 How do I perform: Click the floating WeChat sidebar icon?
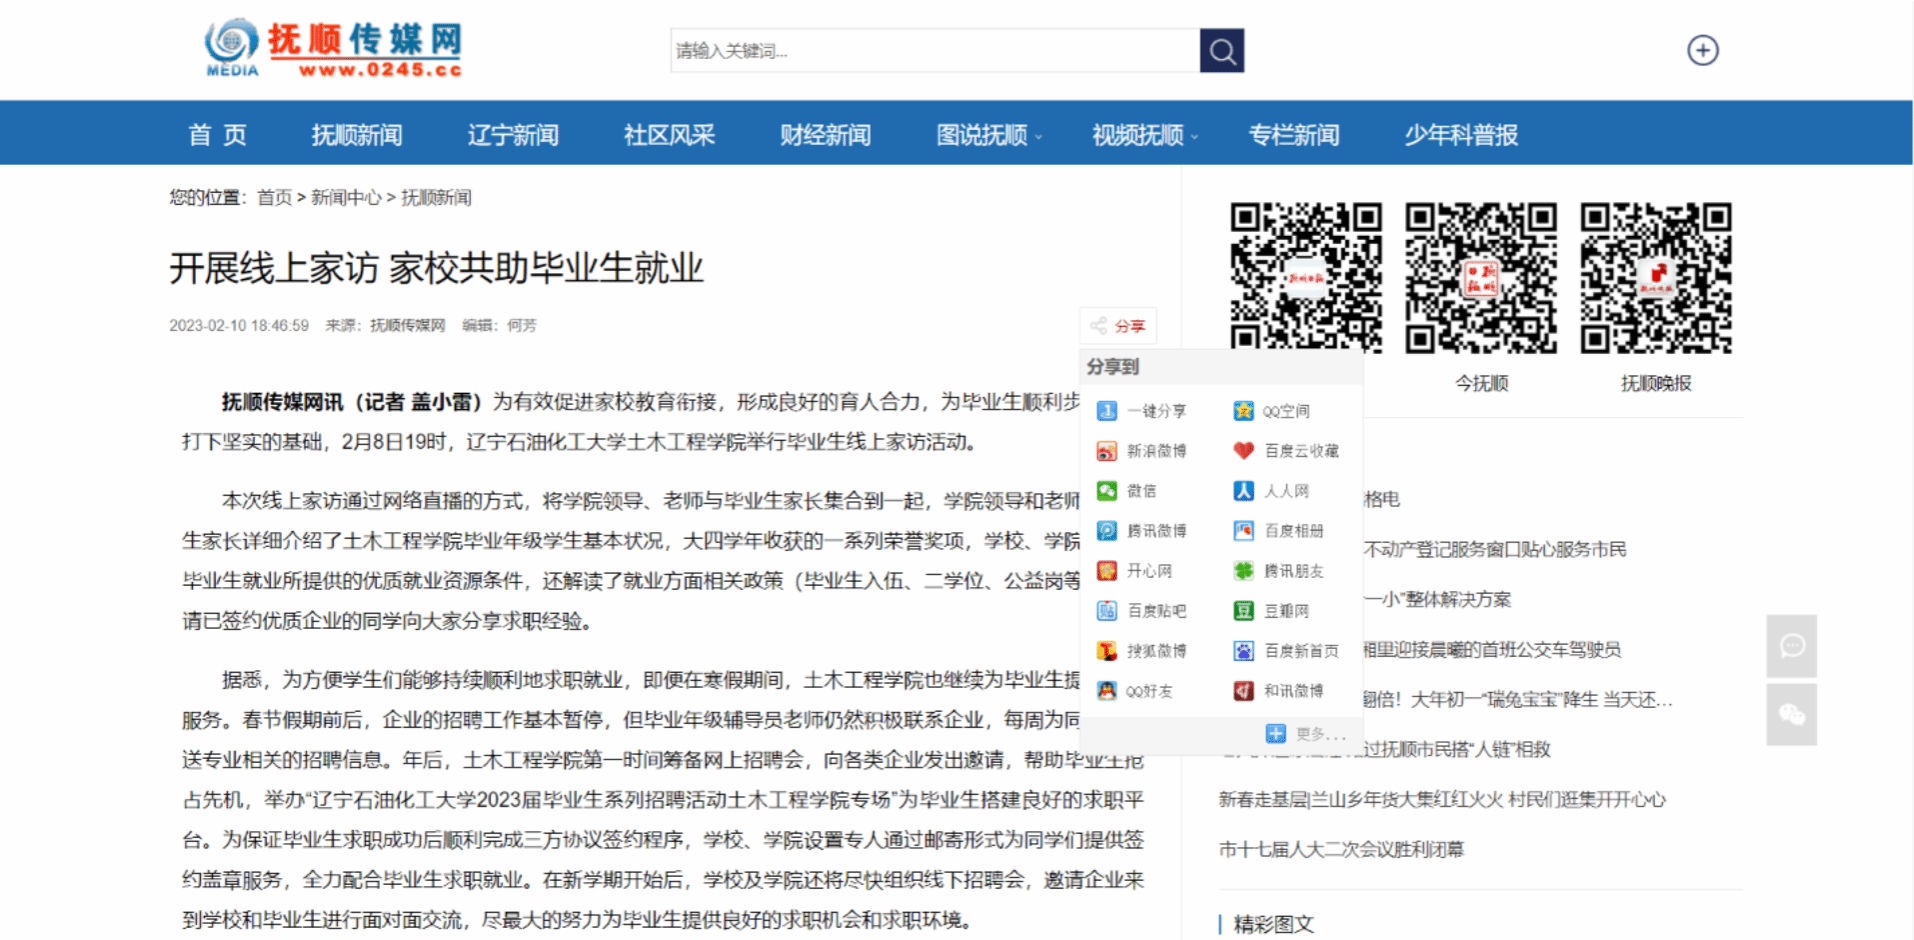1791,715
